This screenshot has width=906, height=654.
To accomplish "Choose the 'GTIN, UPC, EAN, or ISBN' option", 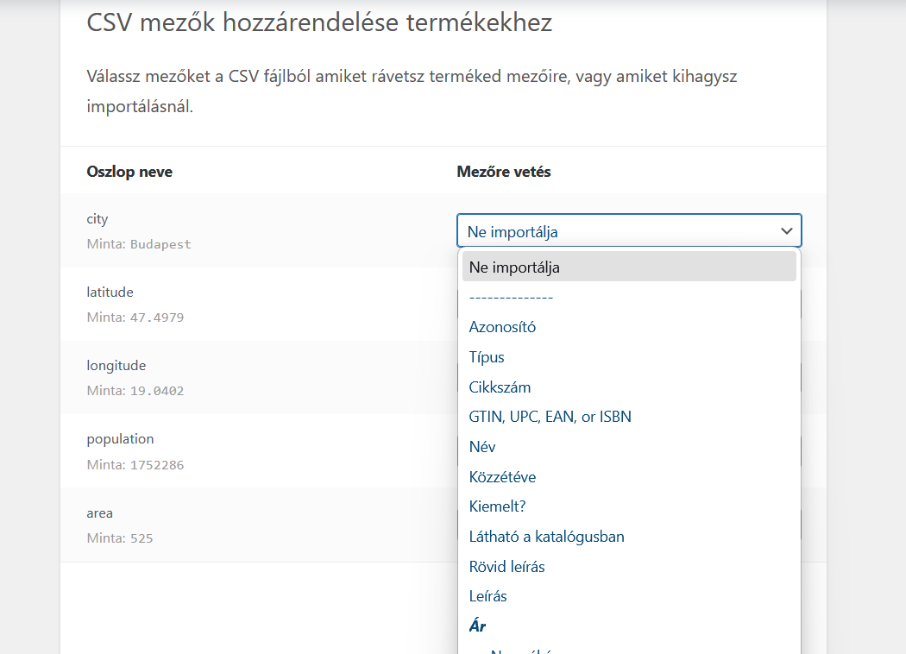I will (550, 417).
